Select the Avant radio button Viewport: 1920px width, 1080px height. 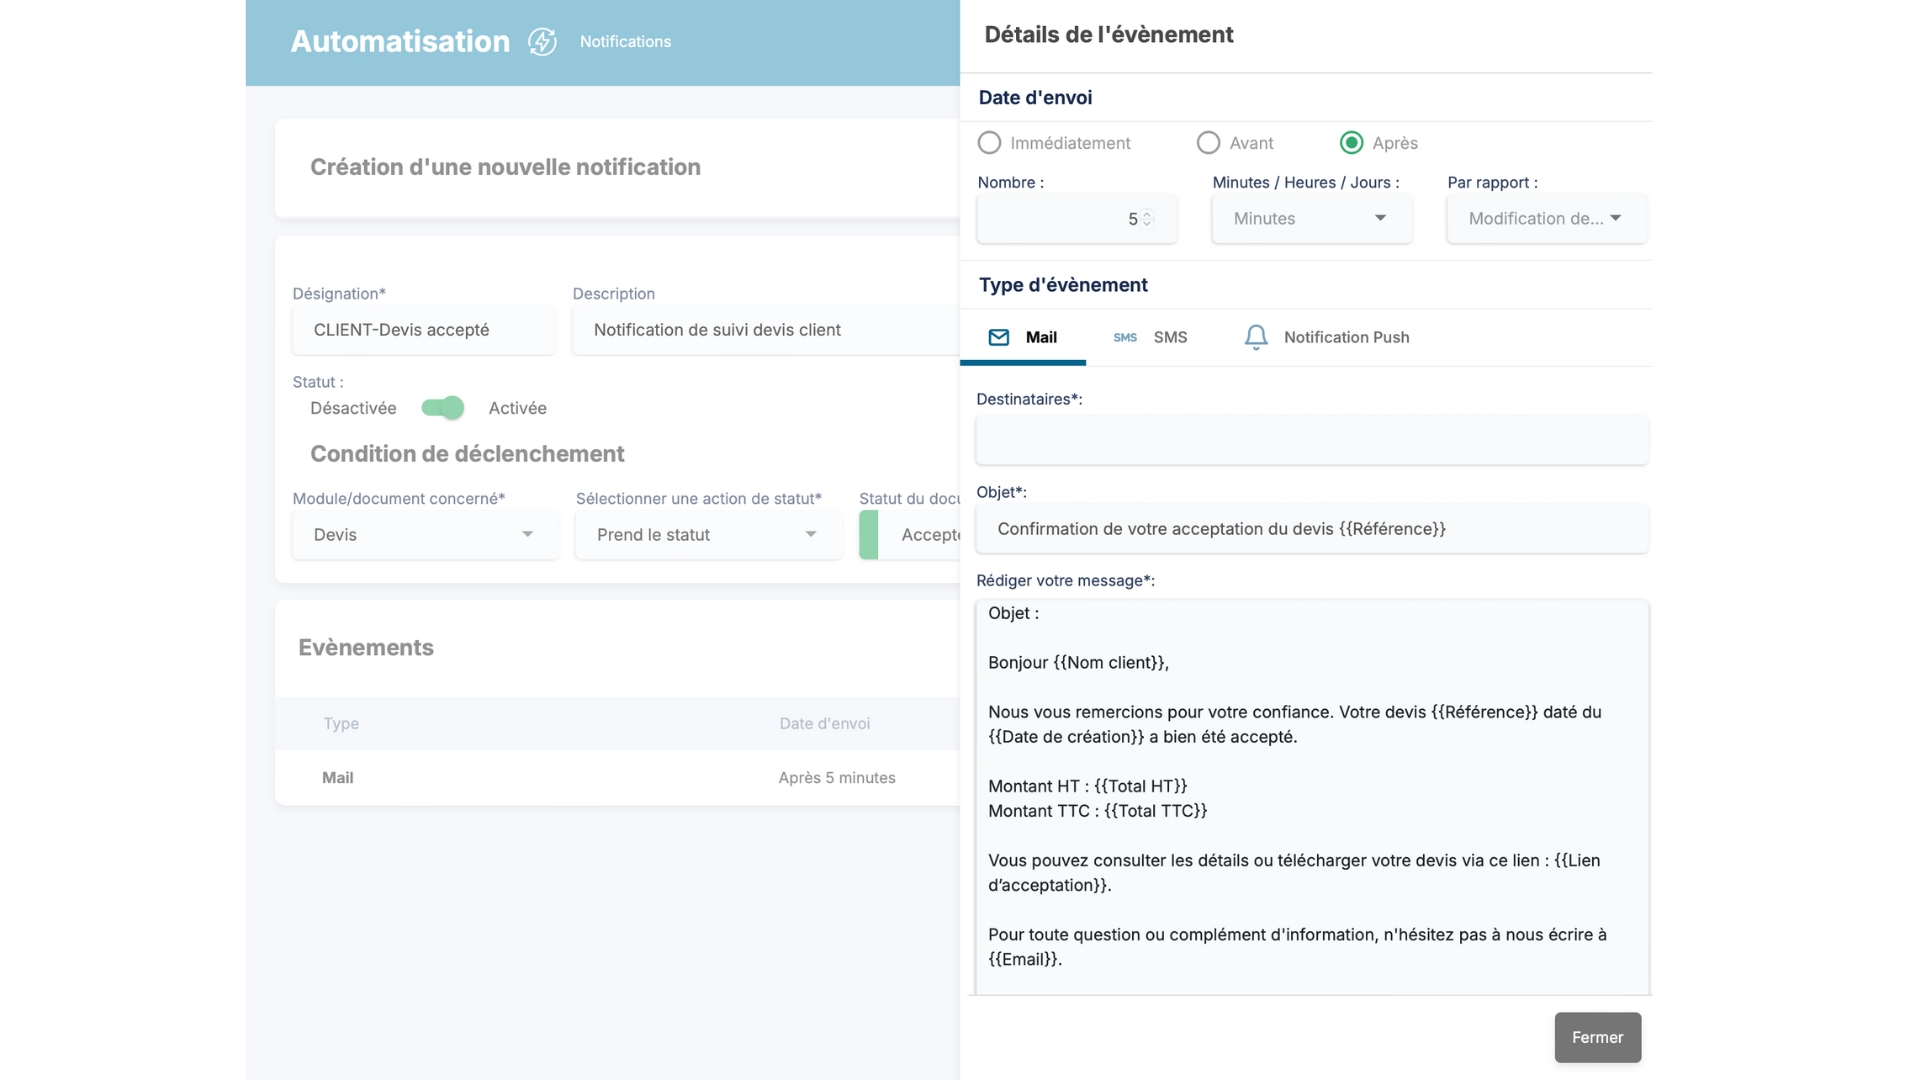tap(1208, 143)
